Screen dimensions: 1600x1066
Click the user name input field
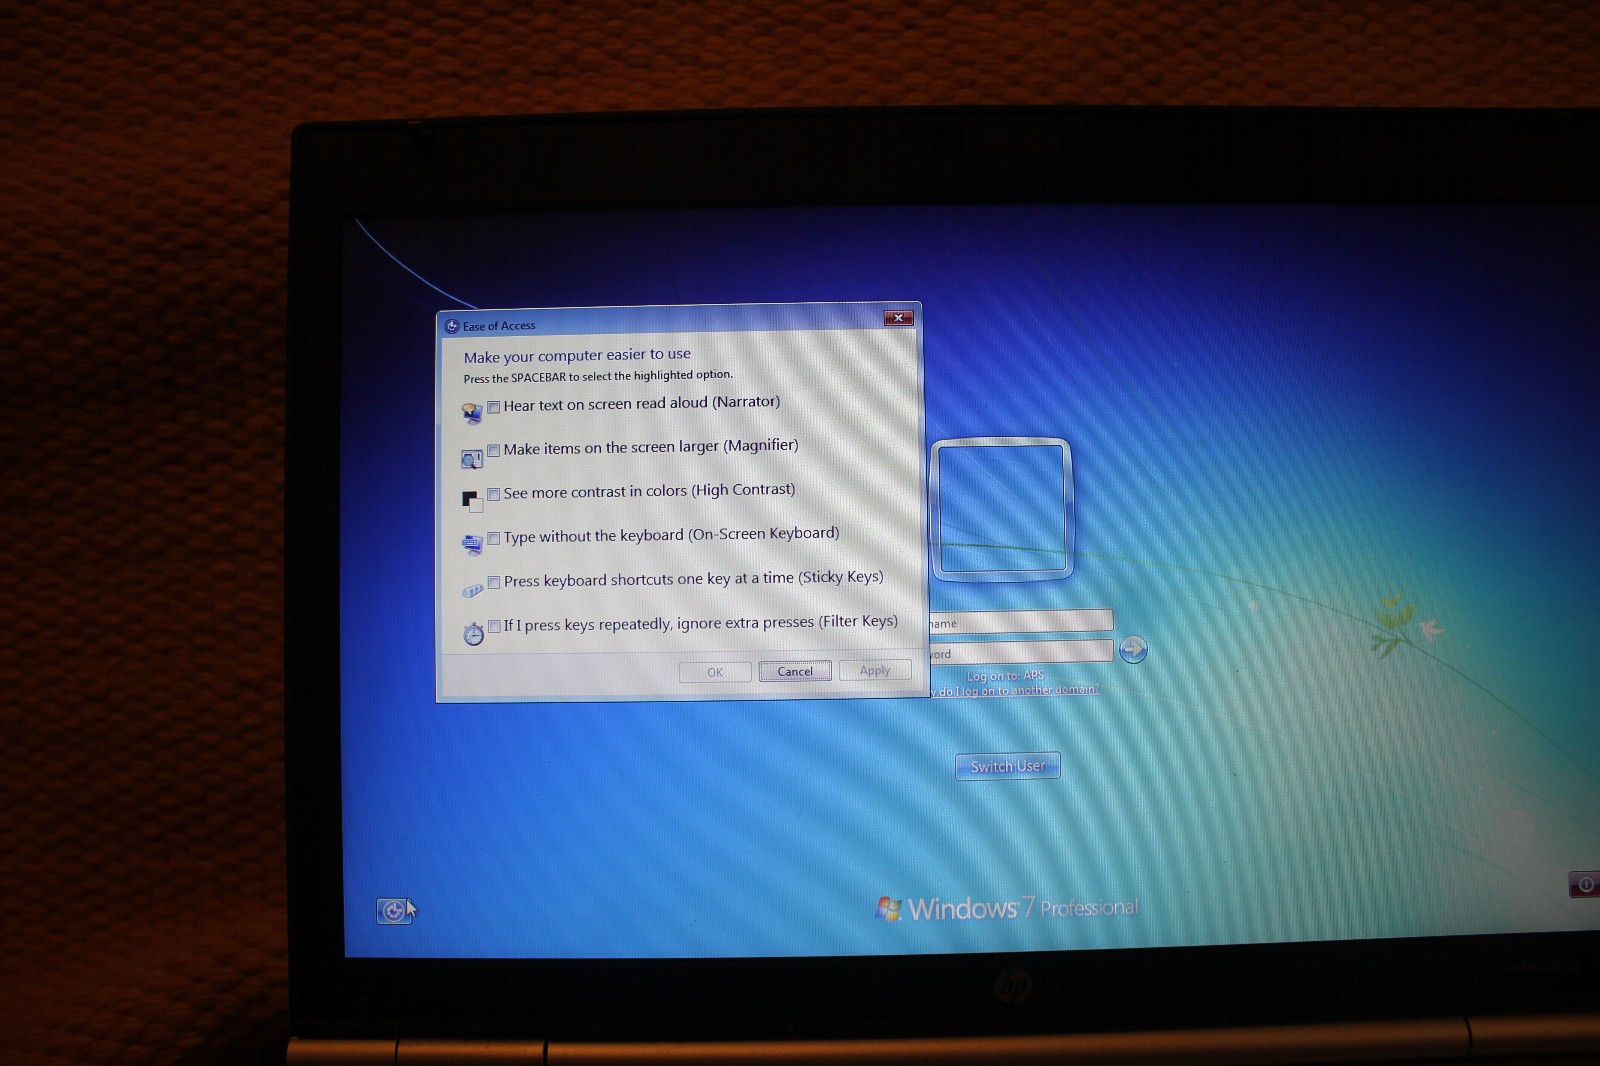click(1021, 621)
